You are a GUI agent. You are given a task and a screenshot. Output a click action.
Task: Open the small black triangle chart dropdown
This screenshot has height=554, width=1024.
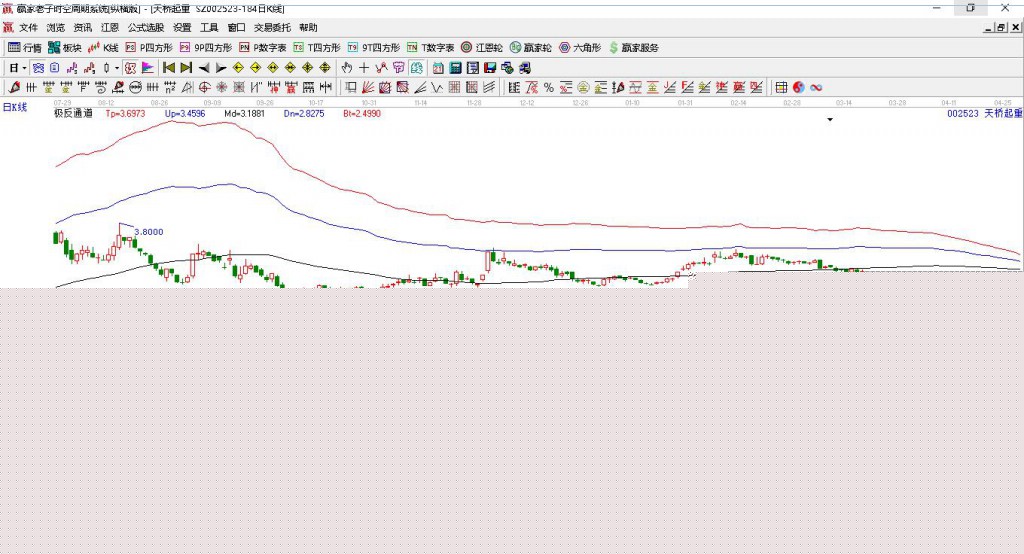[829, 120]
